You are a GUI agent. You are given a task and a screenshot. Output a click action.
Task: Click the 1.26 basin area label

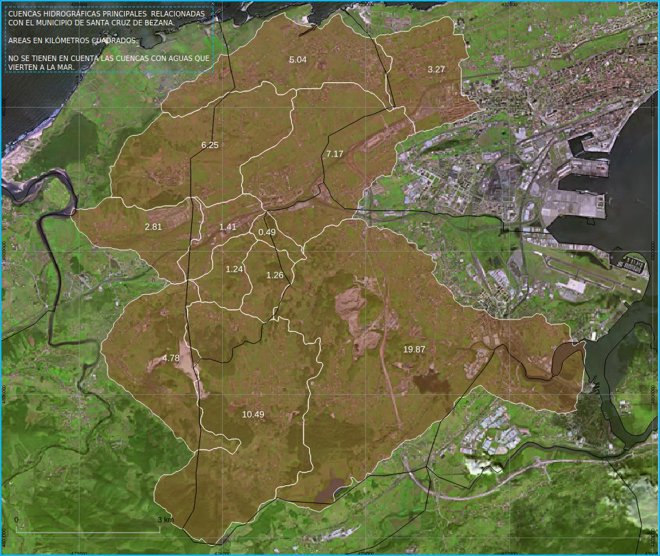pyautogui.click(x=275, y=275)
